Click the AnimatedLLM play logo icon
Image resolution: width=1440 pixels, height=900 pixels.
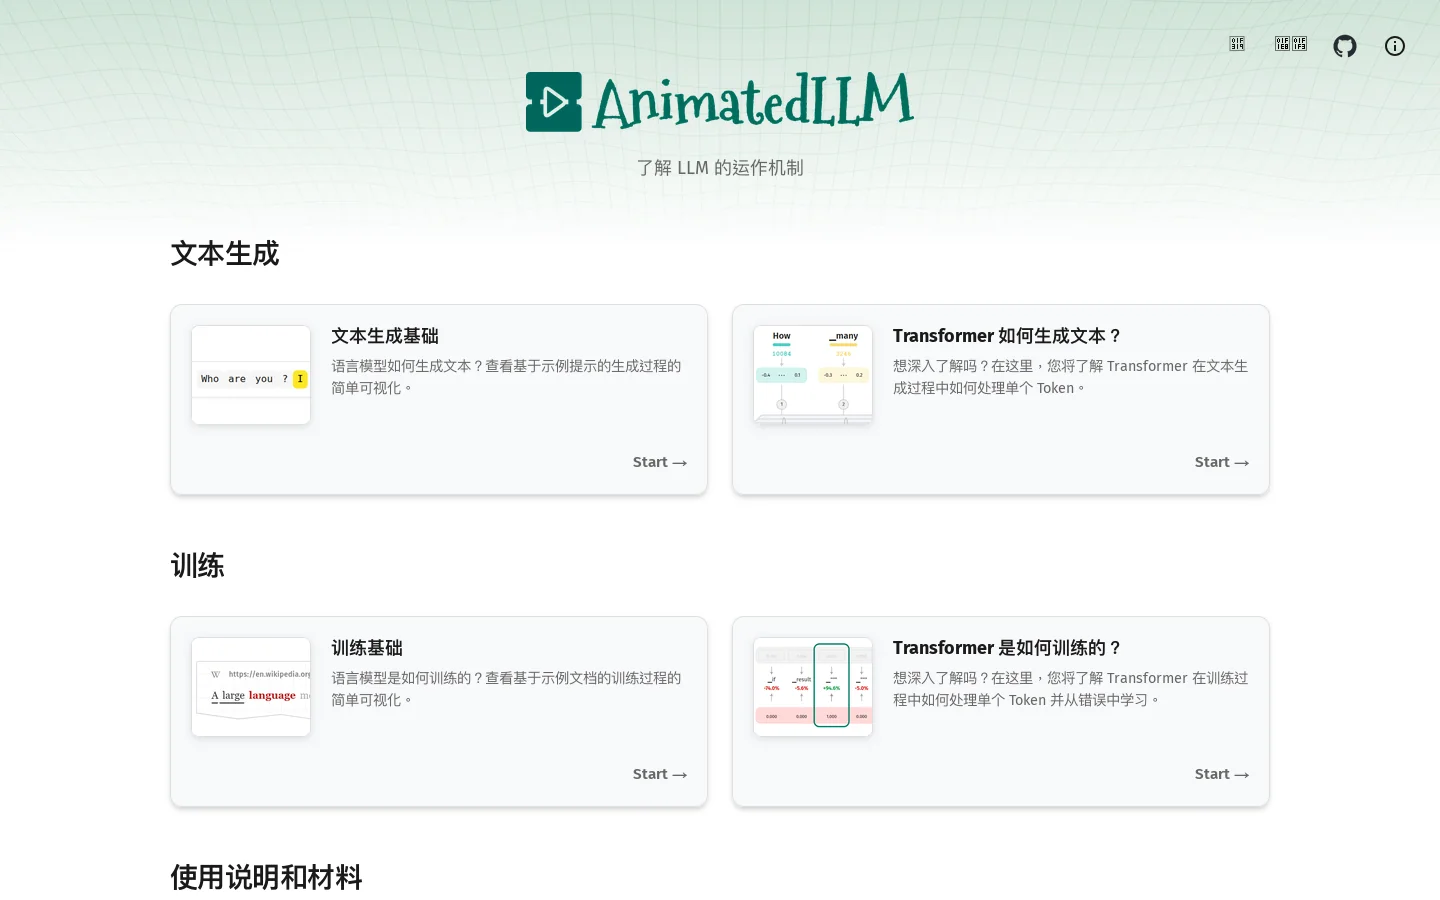pos(554,102)
